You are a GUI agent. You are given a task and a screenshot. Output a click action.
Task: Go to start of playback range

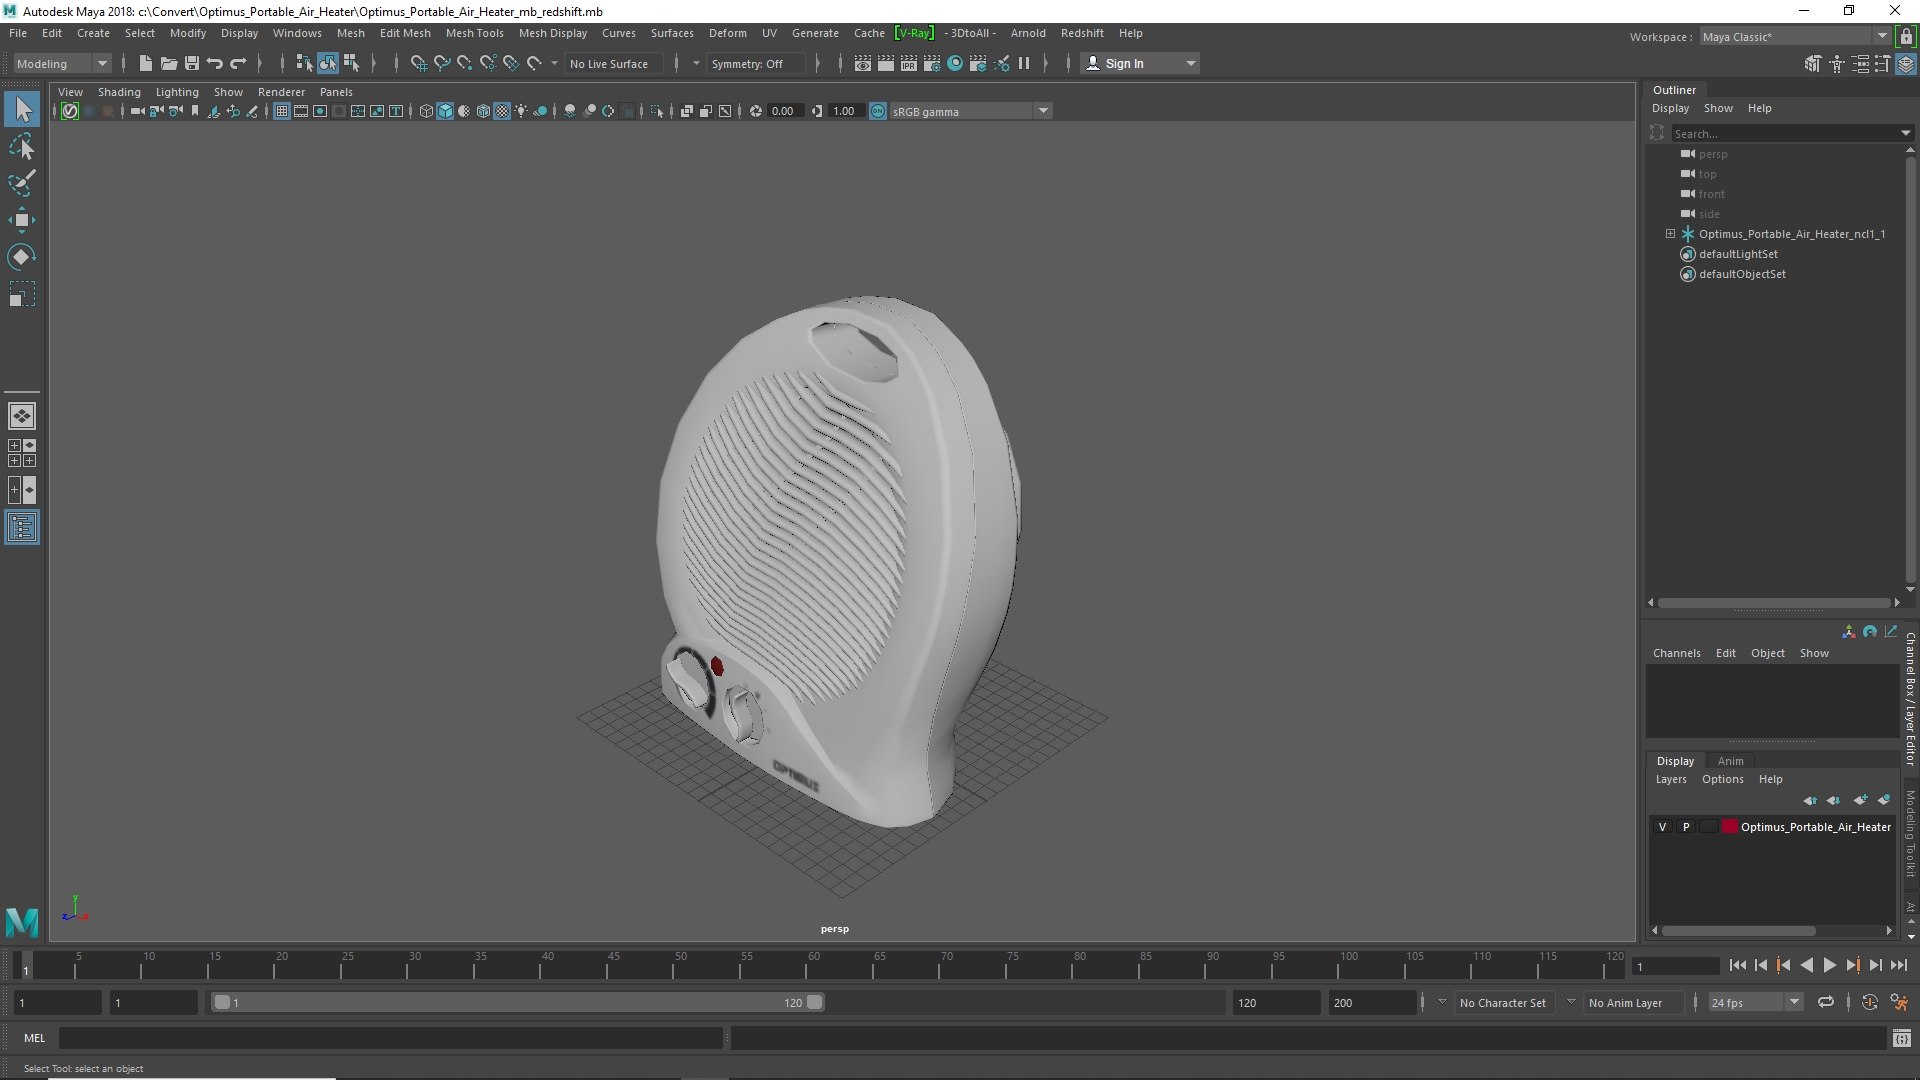1737,965
